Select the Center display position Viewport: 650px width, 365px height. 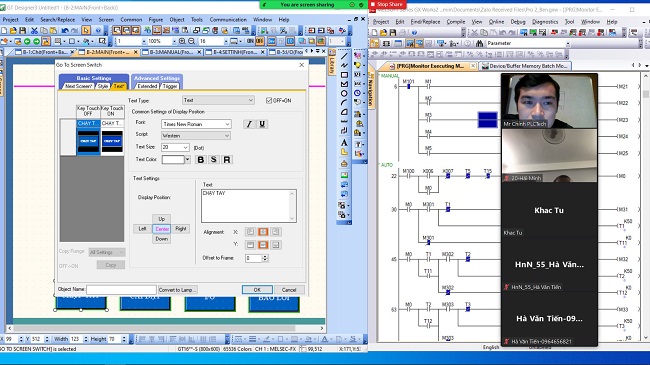(162, 229)
